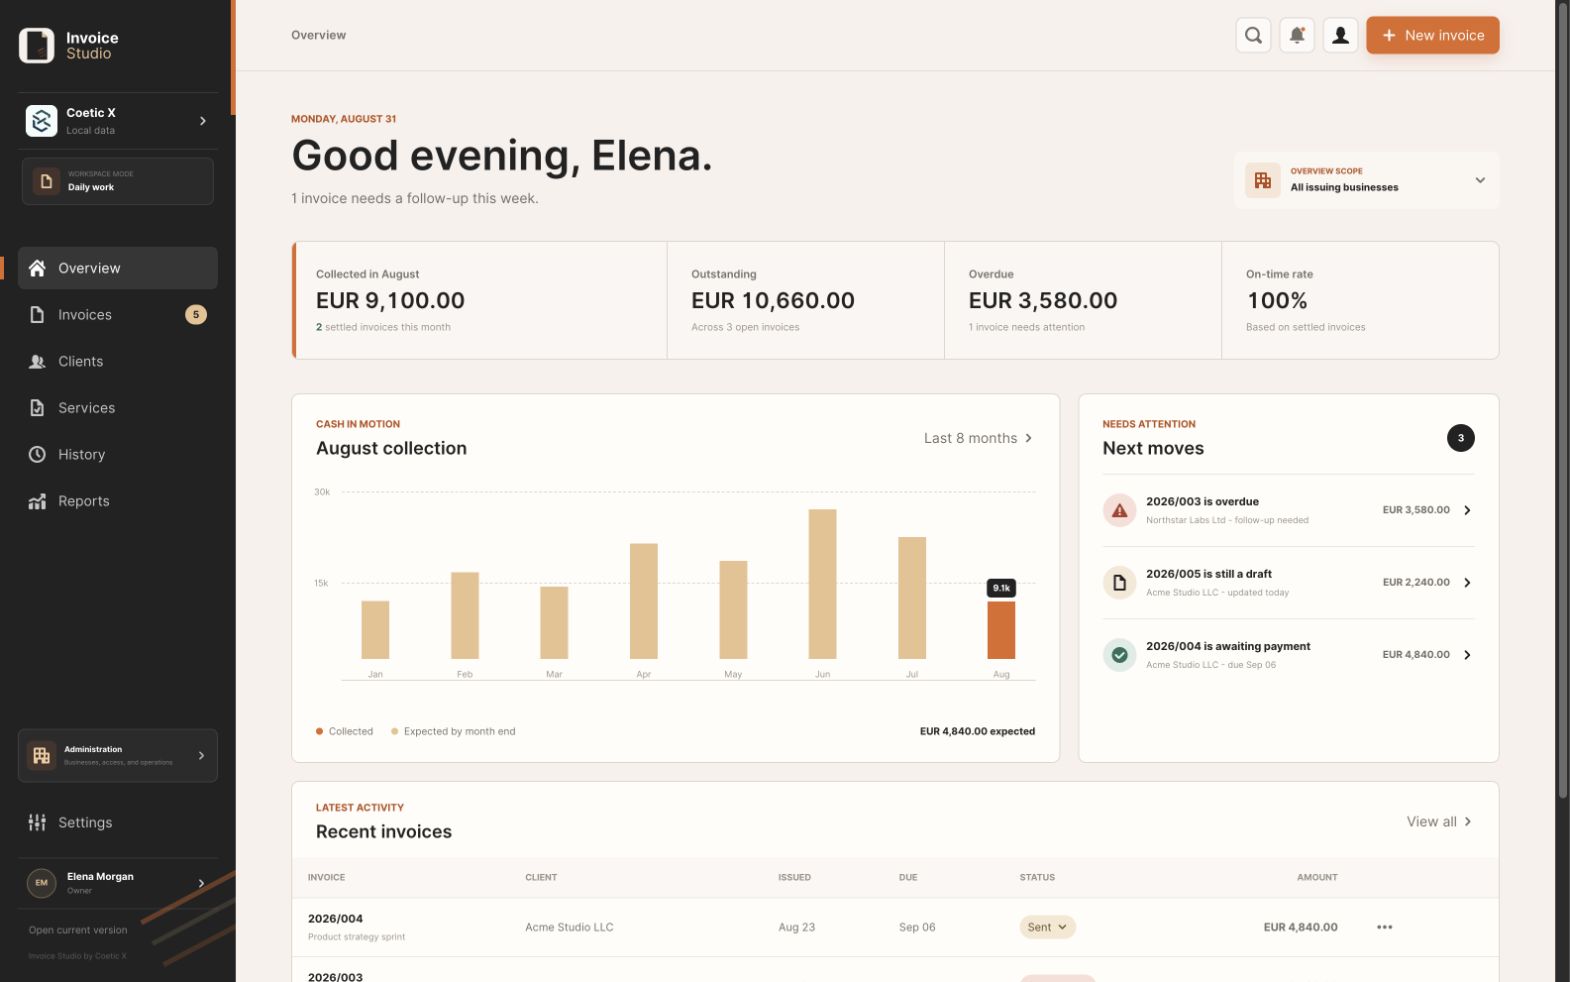Open History clock icon in sidebar
The width and height of the screenshot is (1570, 982).
37,454
